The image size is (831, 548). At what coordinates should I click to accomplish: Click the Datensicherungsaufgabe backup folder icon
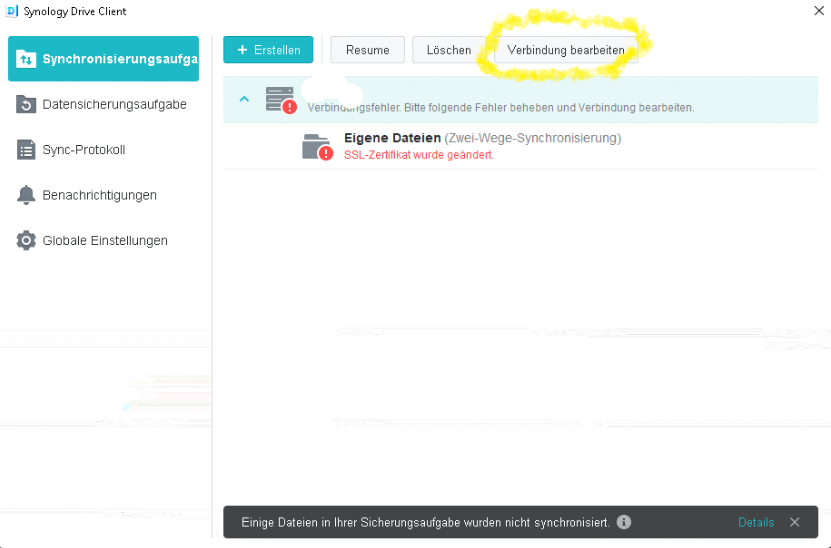(26, 104)
